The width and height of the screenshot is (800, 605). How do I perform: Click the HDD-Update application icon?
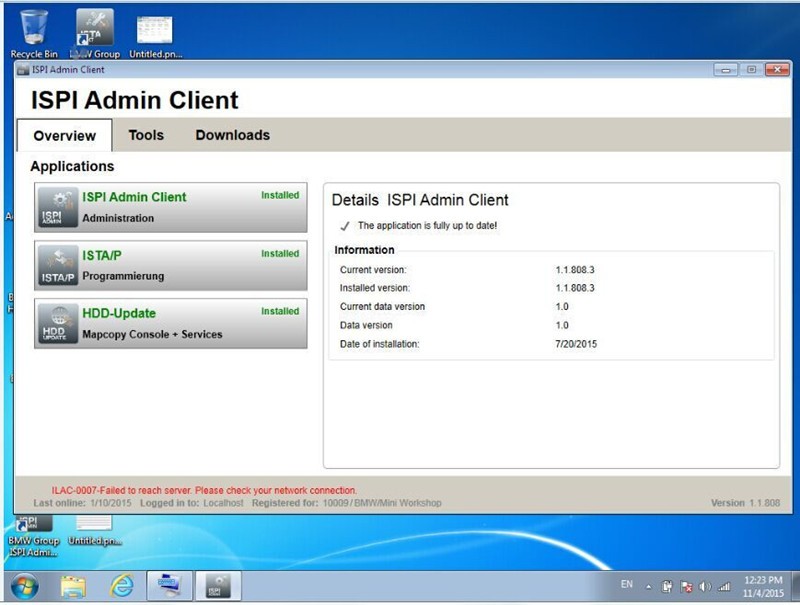click(x=58, y=324)
